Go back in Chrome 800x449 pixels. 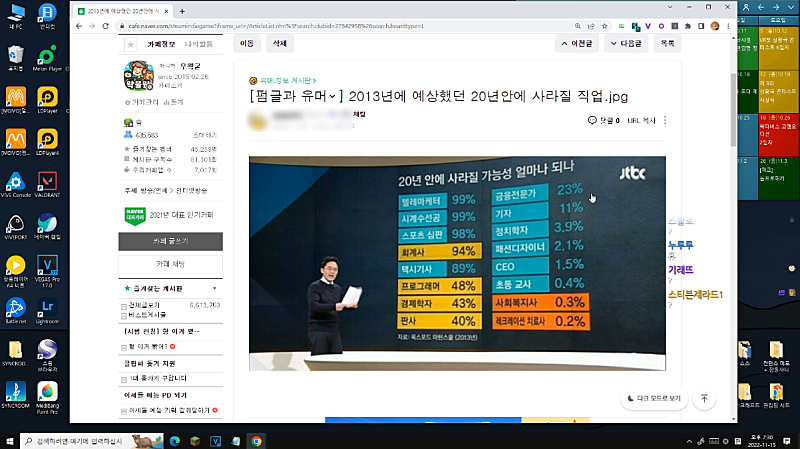[79, 26]
